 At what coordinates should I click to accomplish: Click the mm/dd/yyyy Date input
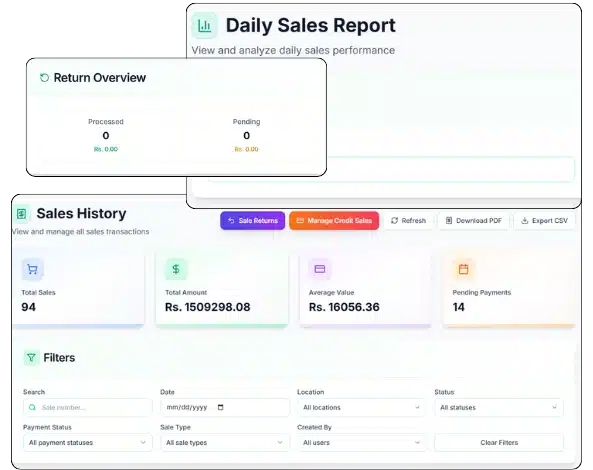coord(225,407)
